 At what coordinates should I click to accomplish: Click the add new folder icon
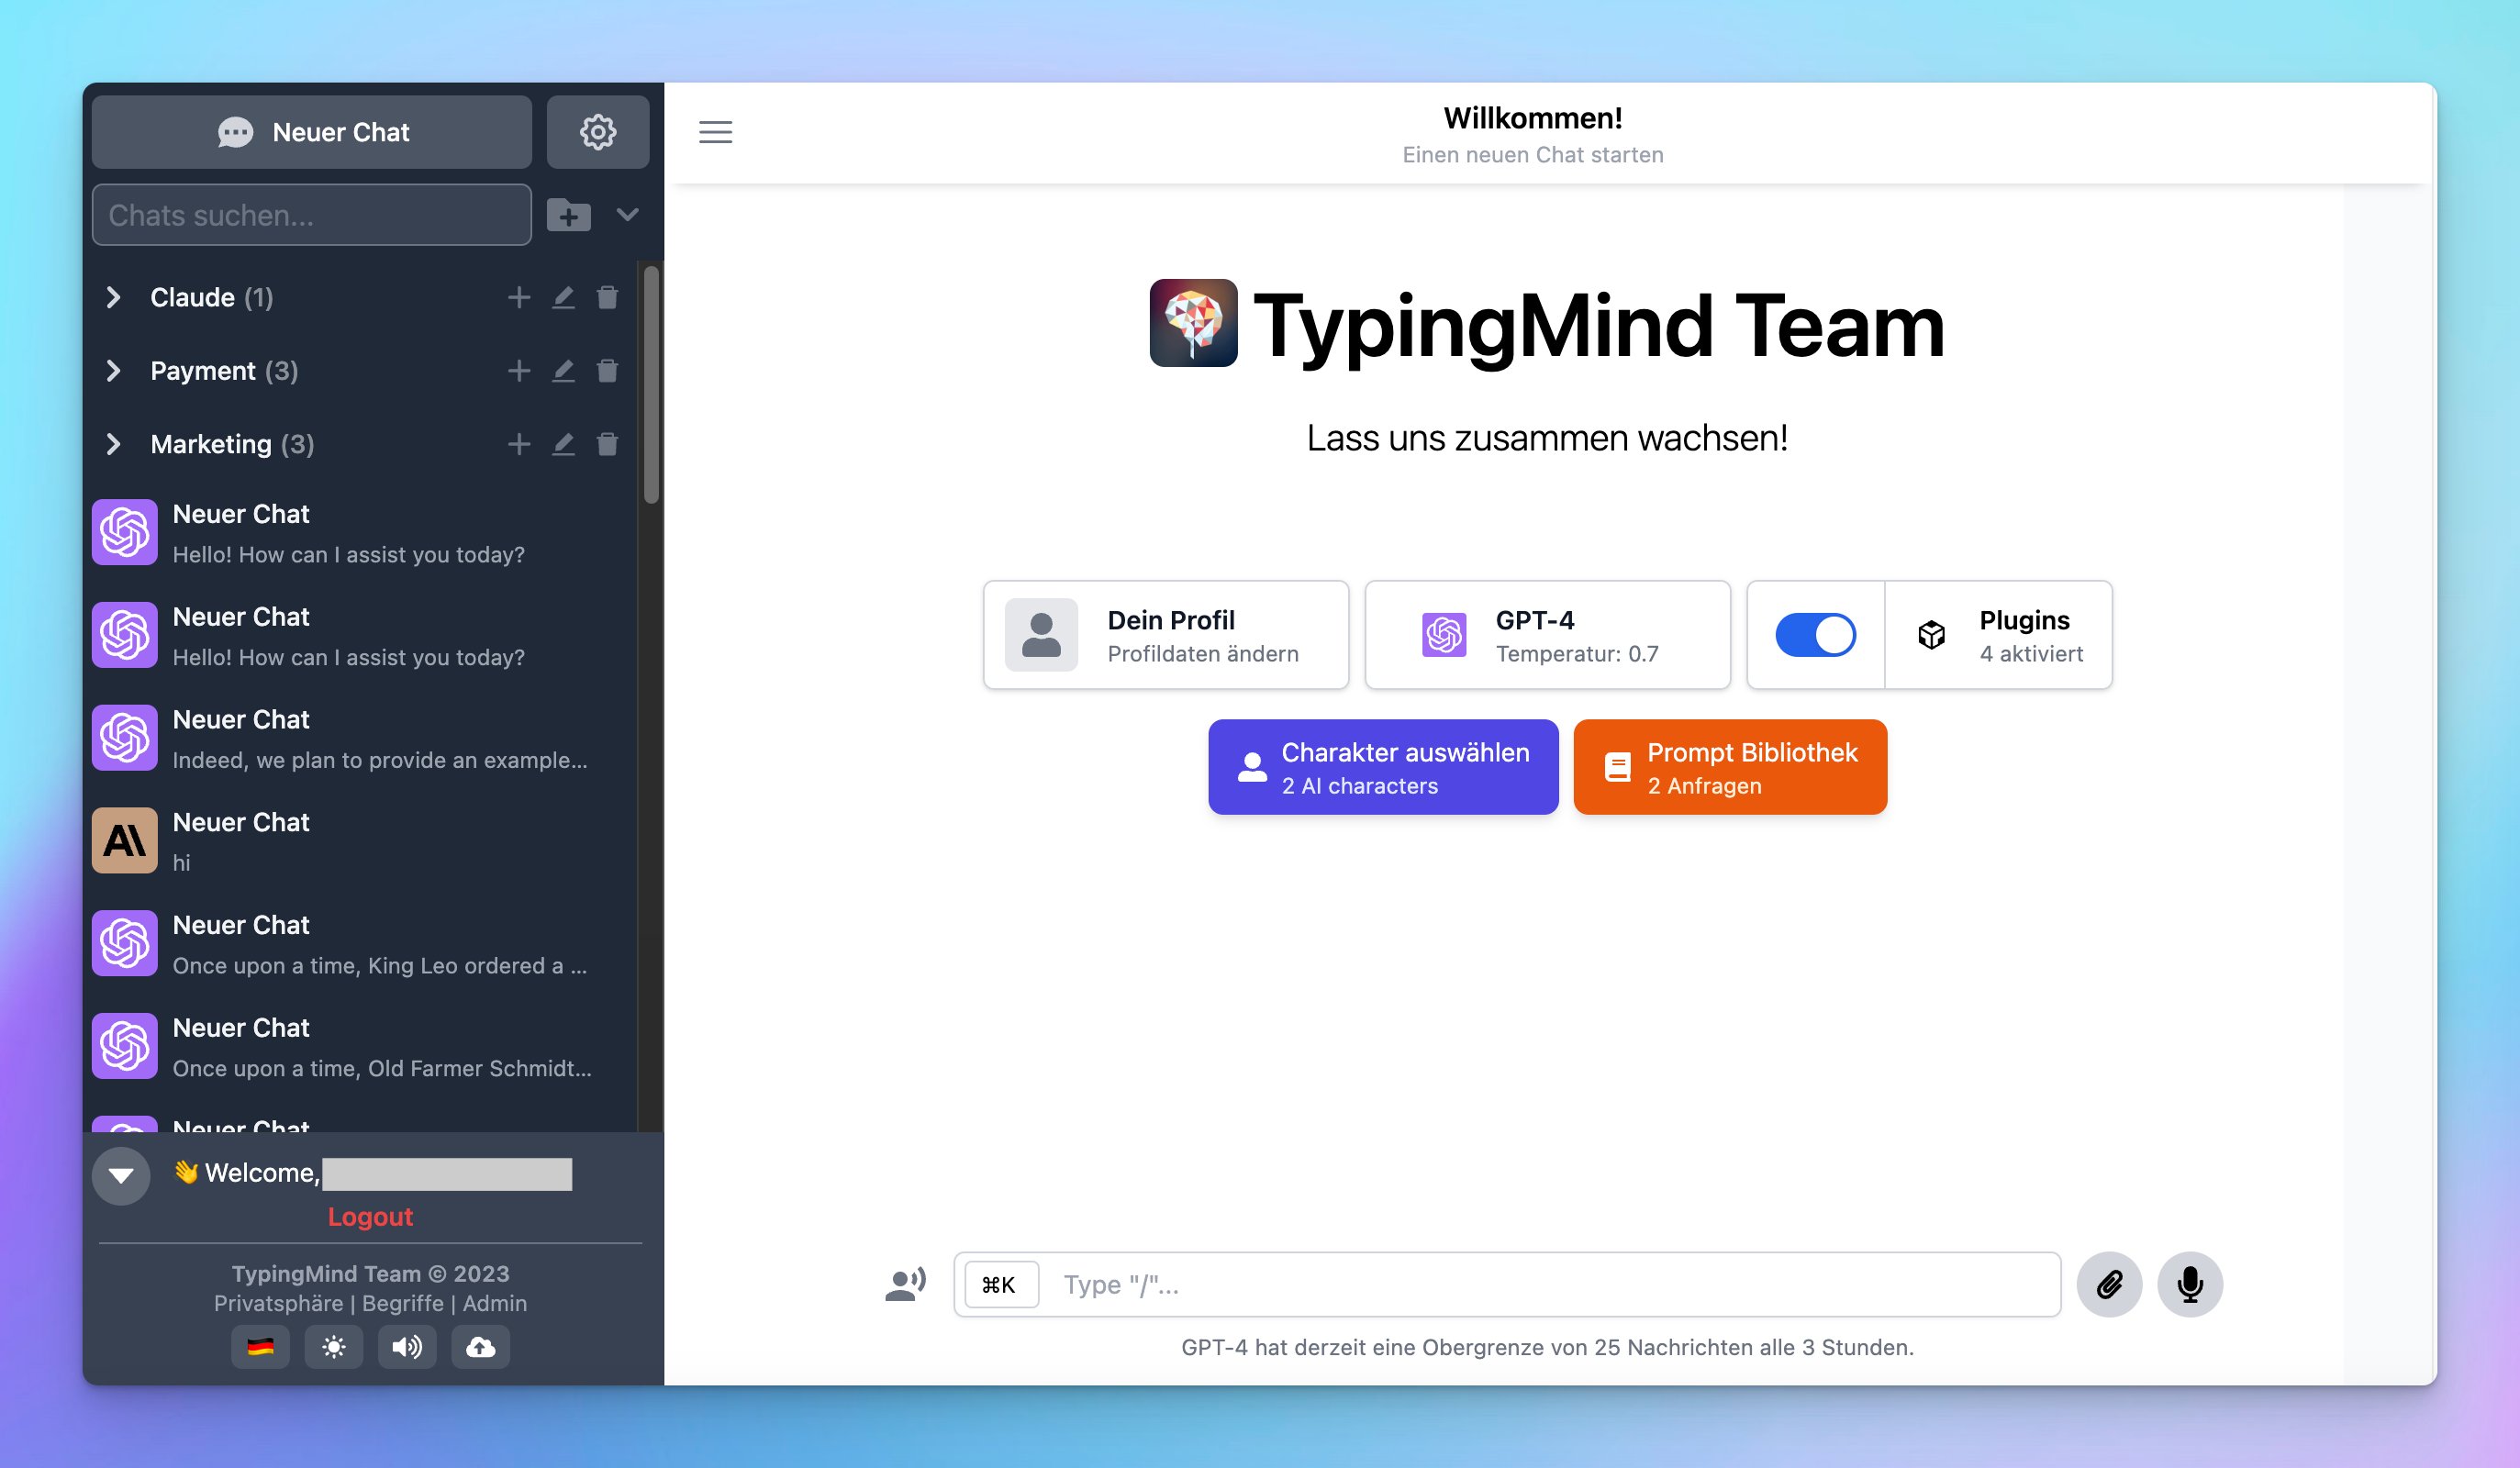tap(569, 215)
